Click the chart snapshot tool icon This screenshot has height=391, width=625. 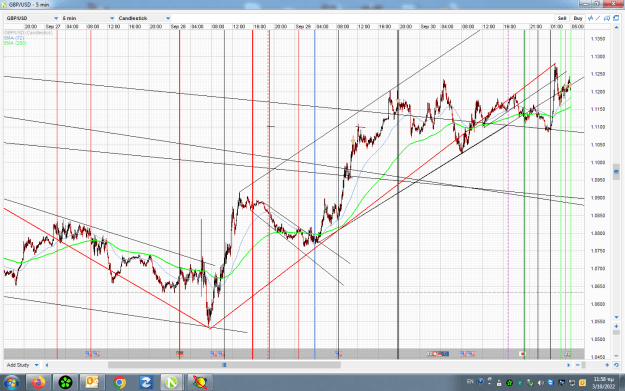(607, 18)
